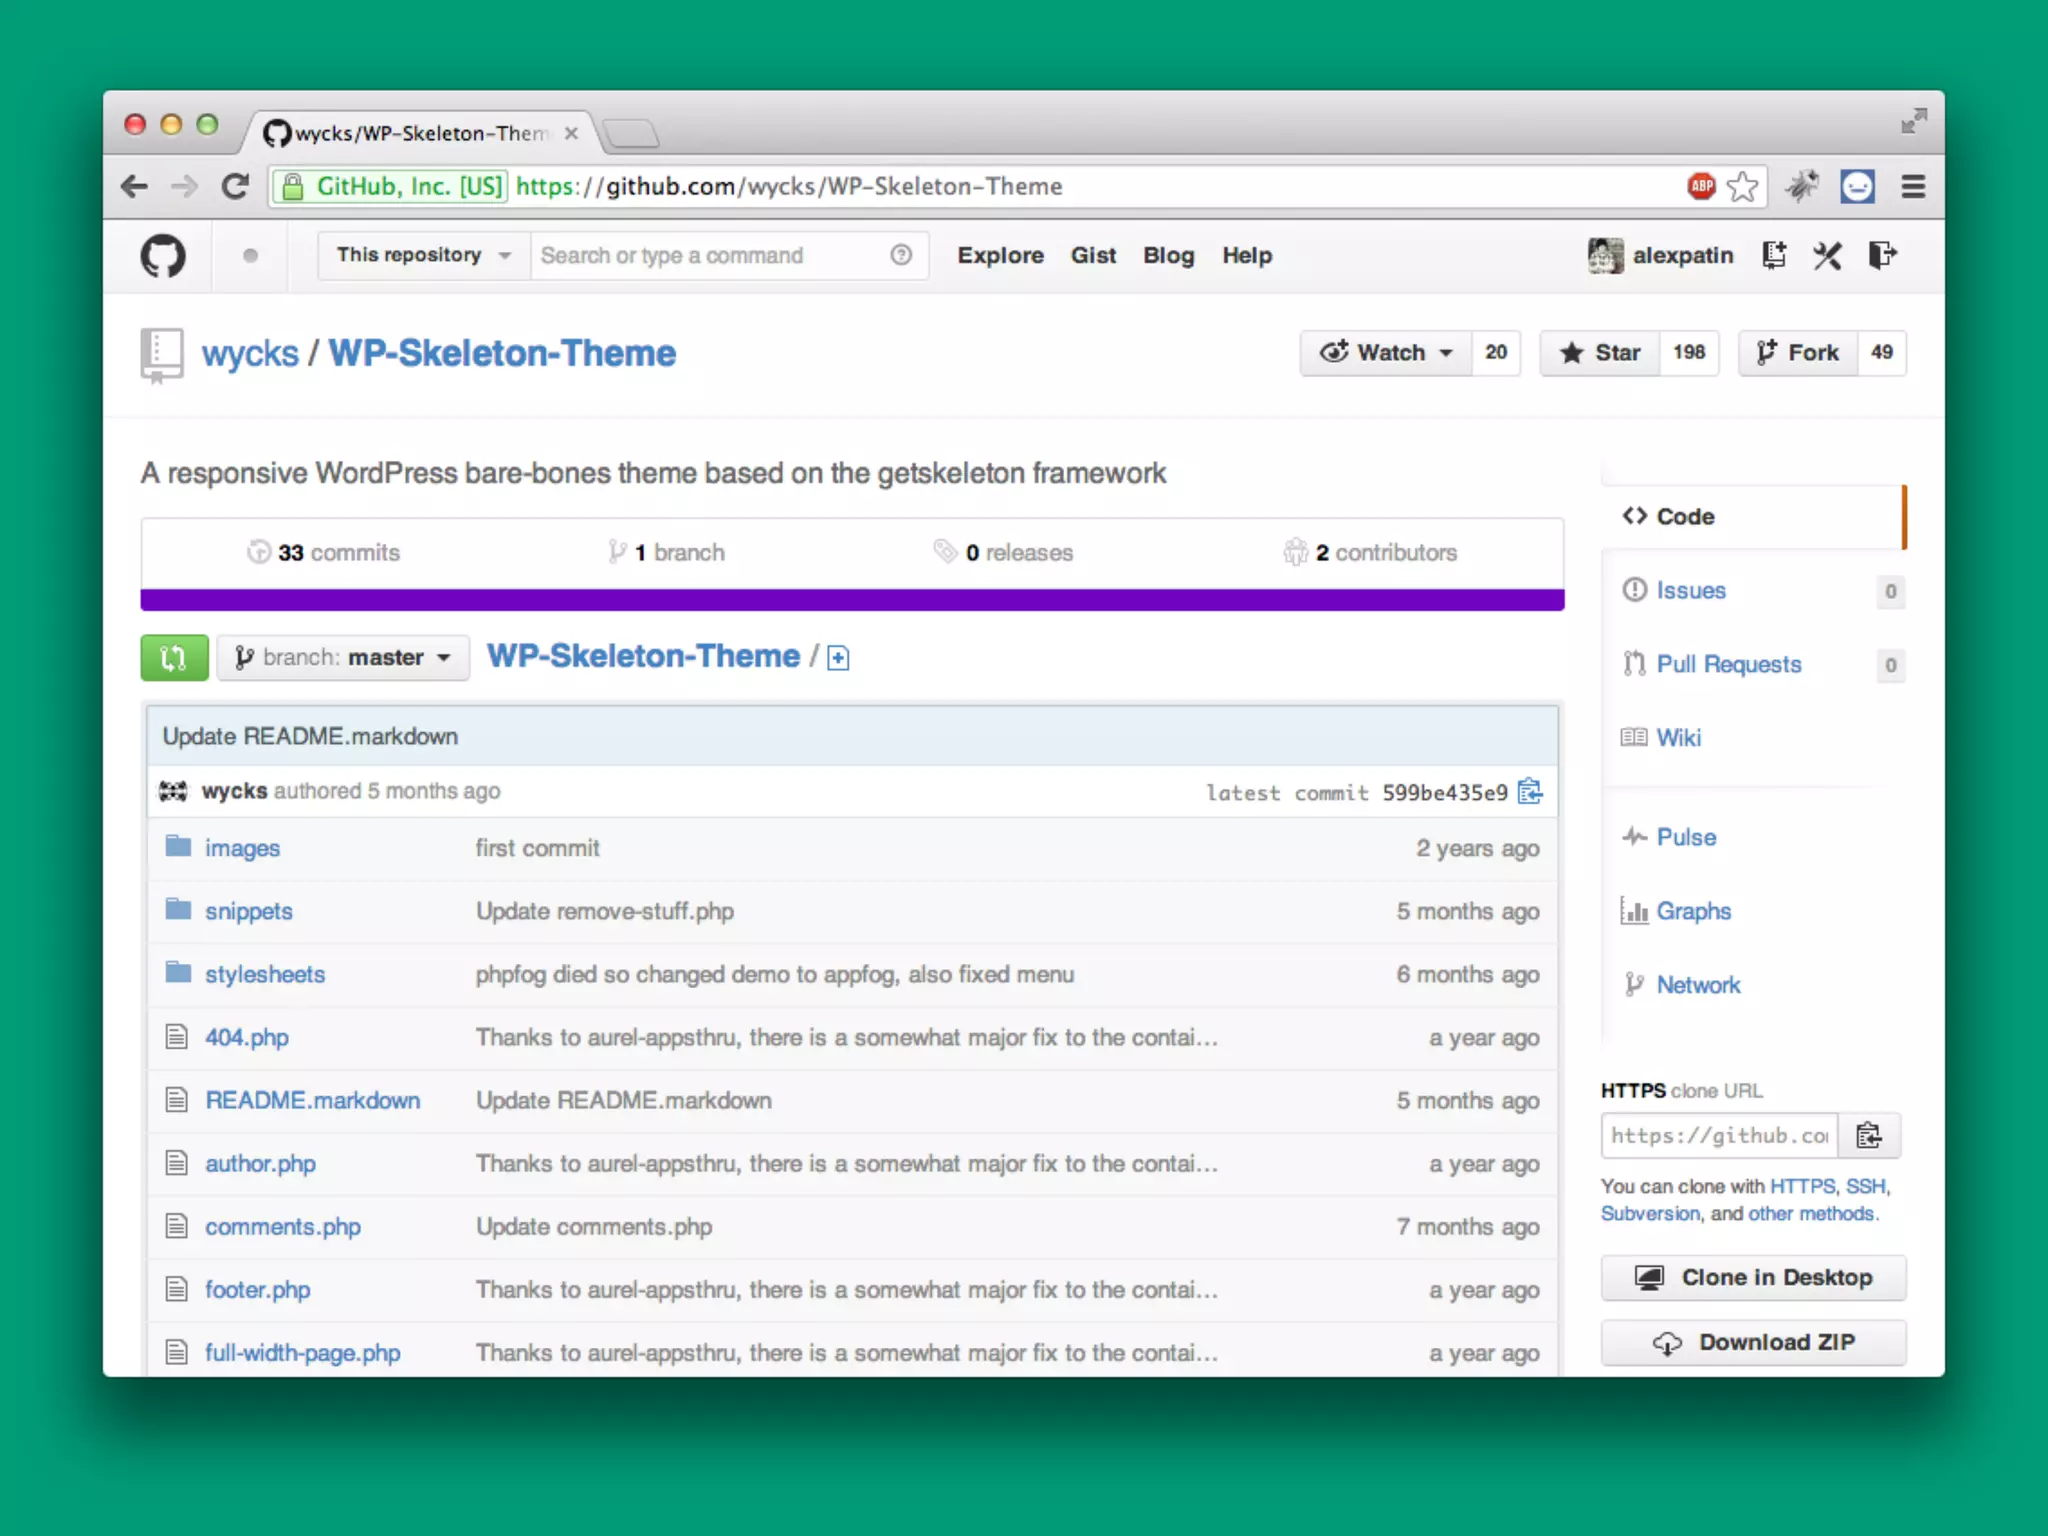Screen dimensions: 2048x1536
Task: Click the create new repository icon
Action: (1774, 256)
